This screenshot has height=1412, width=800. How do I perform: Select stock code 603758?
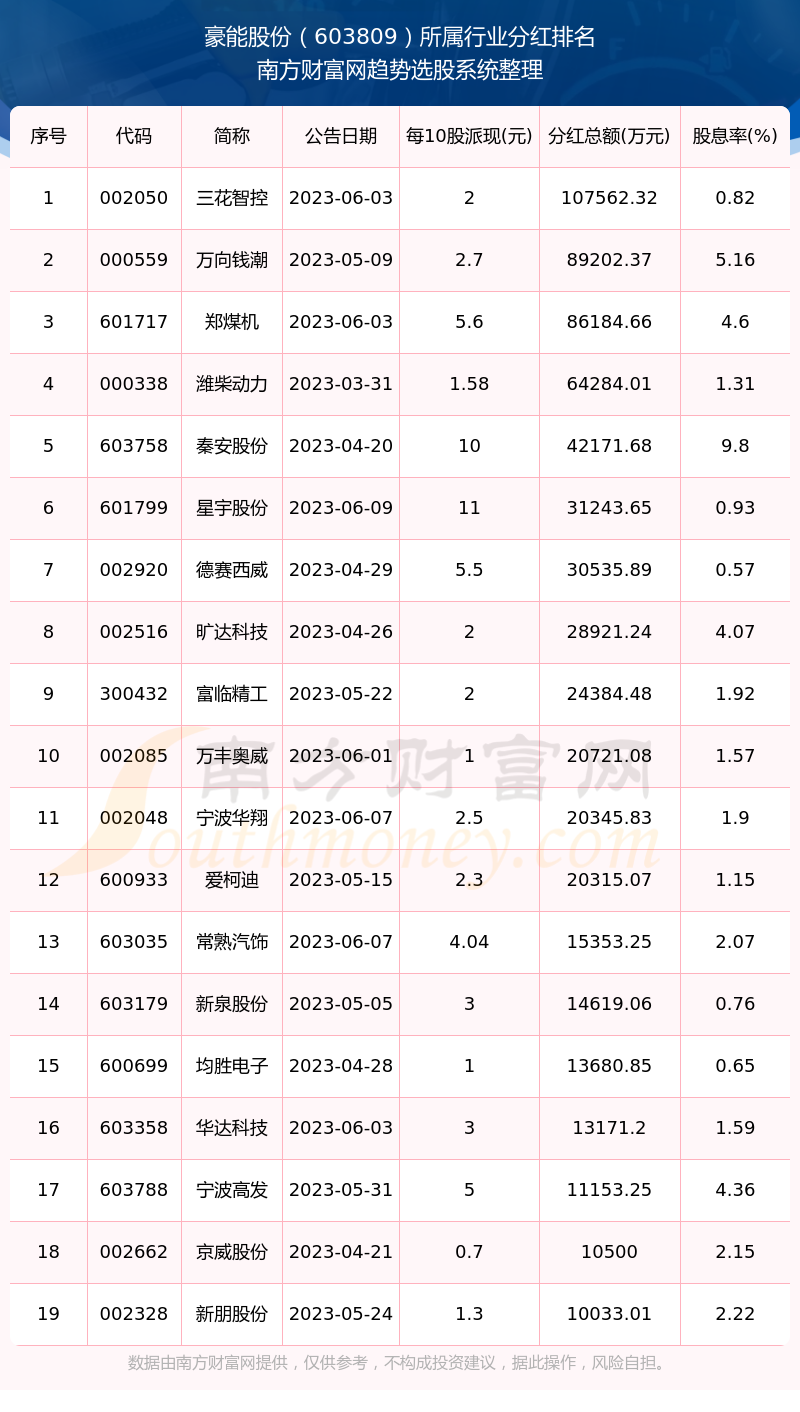tap(134, 446)
